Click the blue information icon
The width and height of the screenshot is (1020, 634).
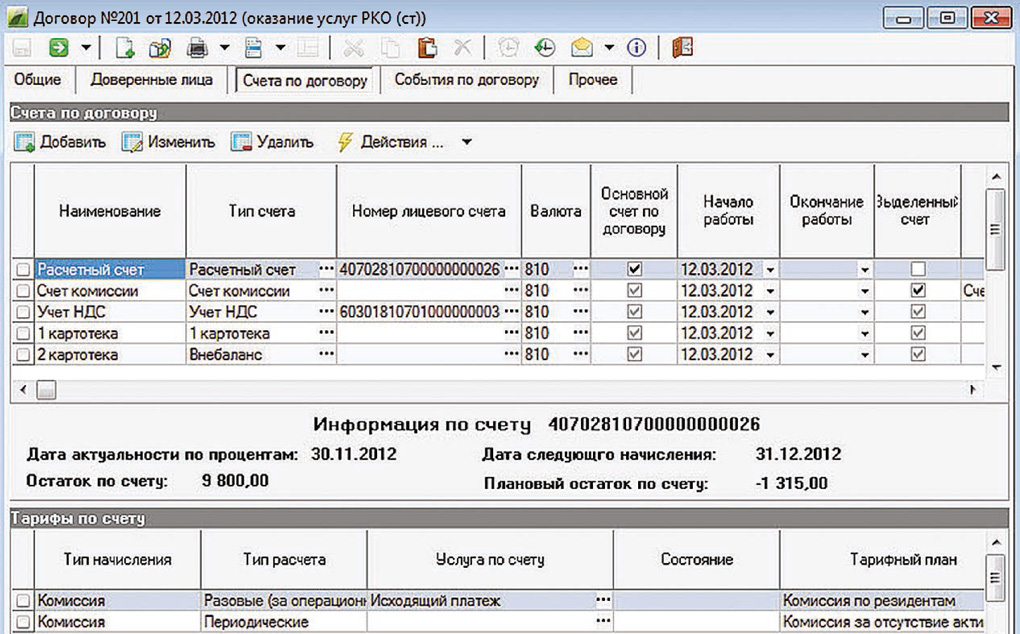click(636, 47)
